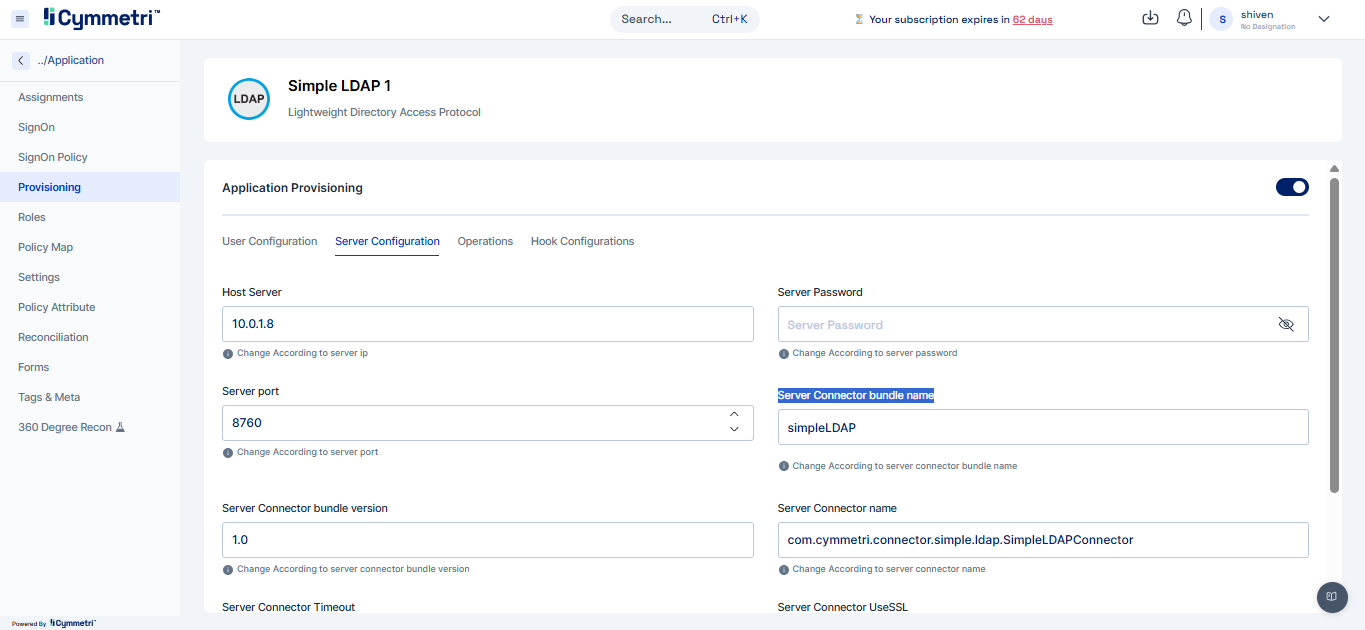The height and width of the screenshot is (630, 1365).
Task: Select Provisioning in the sidebar
Action: 90,187
